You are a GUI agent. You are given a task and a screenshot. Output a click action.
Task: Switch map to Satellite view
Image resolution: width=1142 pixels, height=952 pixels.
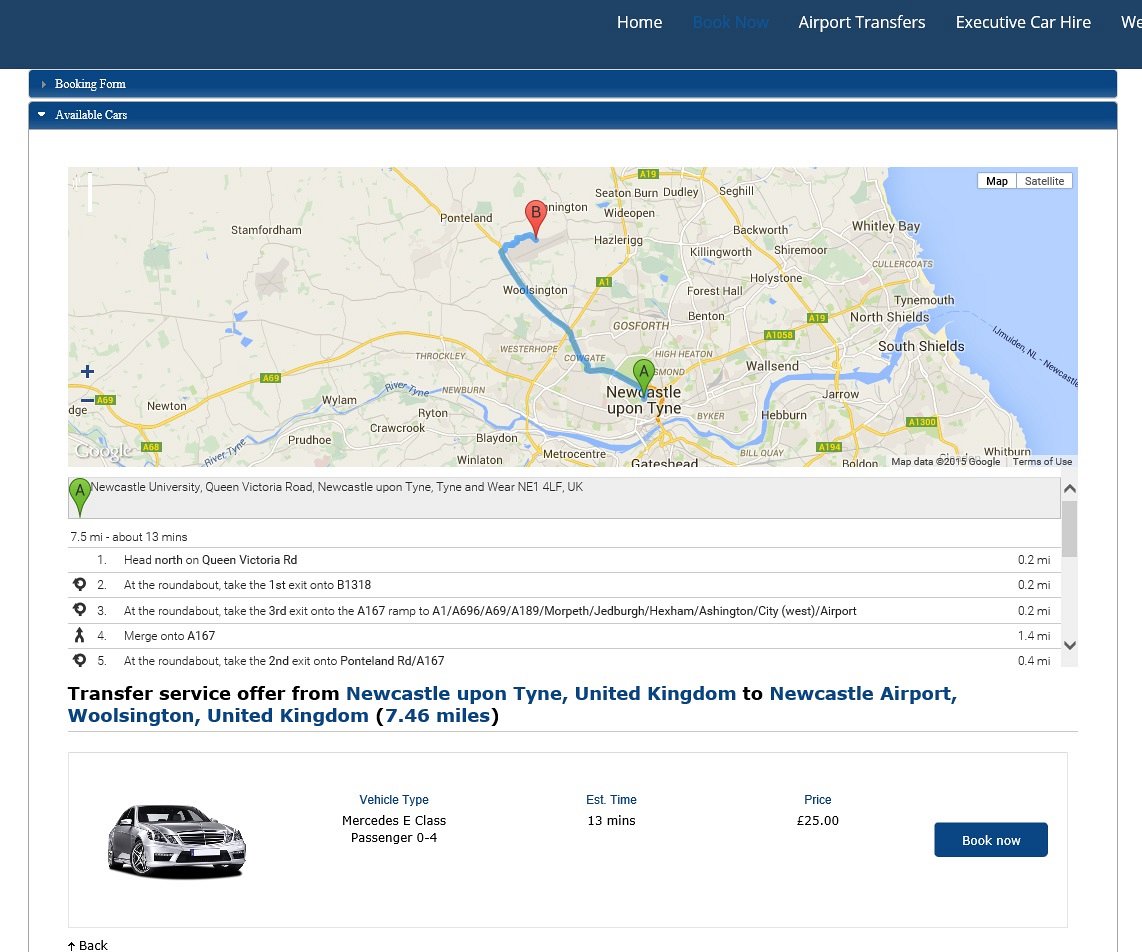pos(1044,181)
